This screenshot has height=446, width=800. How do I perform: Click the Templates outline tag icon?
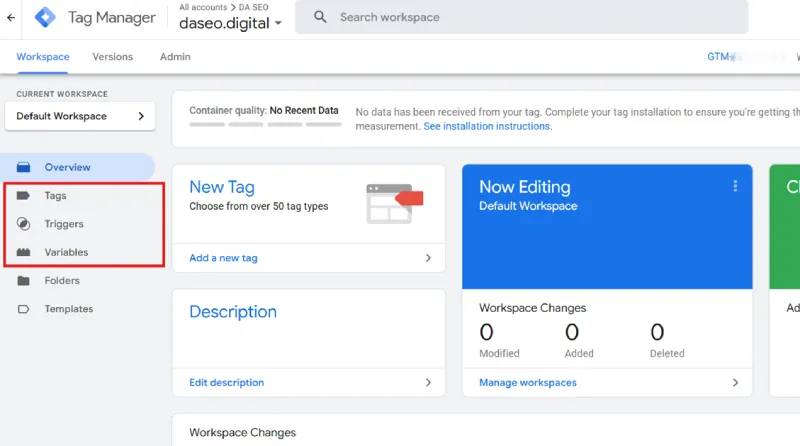point(23,309)
